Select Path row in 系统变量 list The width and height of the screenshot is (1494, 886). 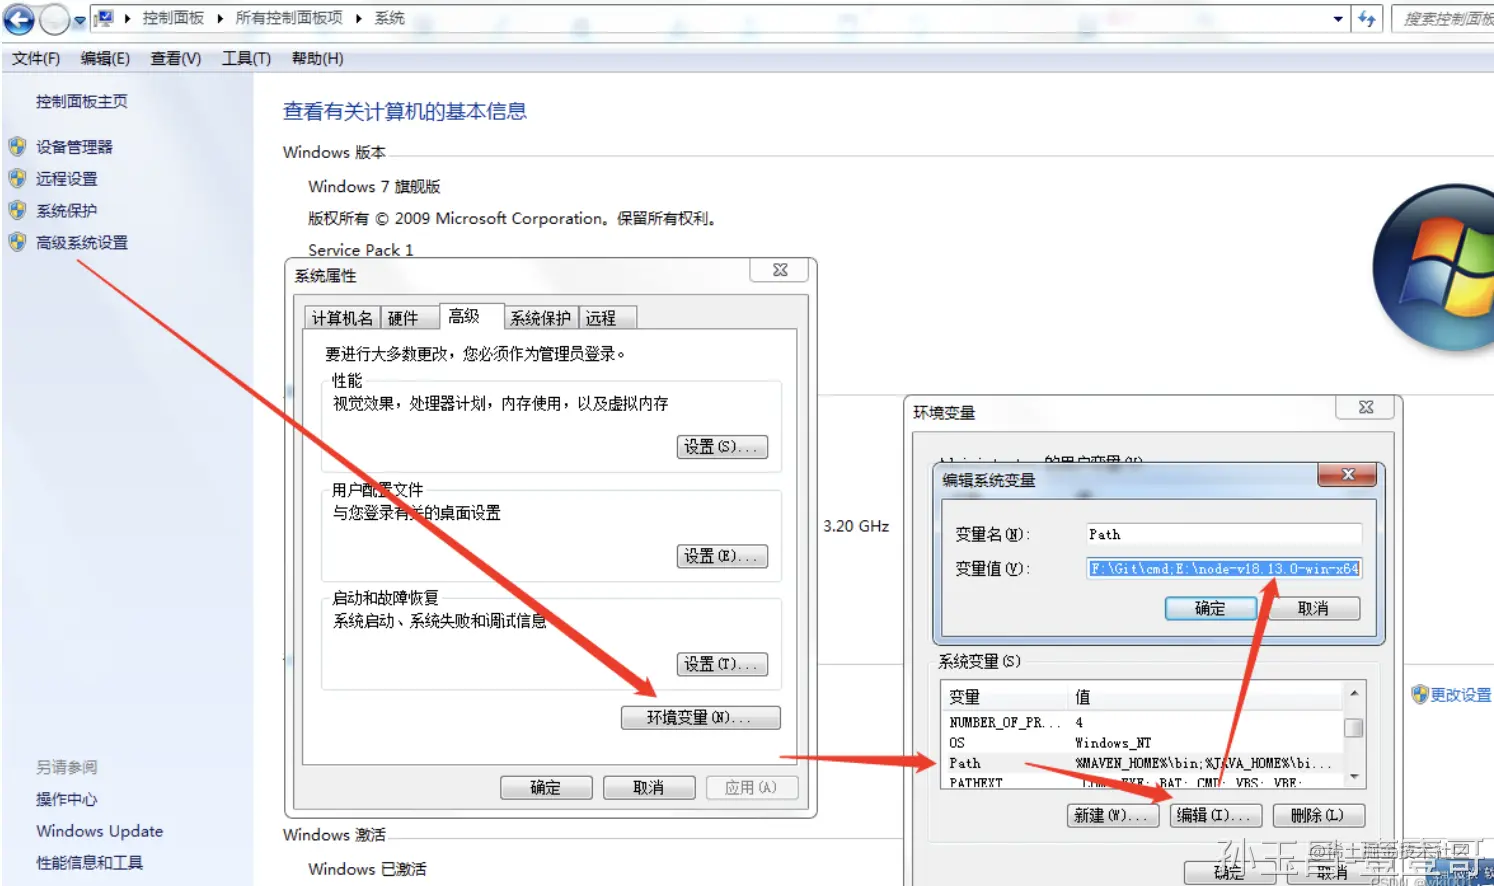click(1143, 763)
